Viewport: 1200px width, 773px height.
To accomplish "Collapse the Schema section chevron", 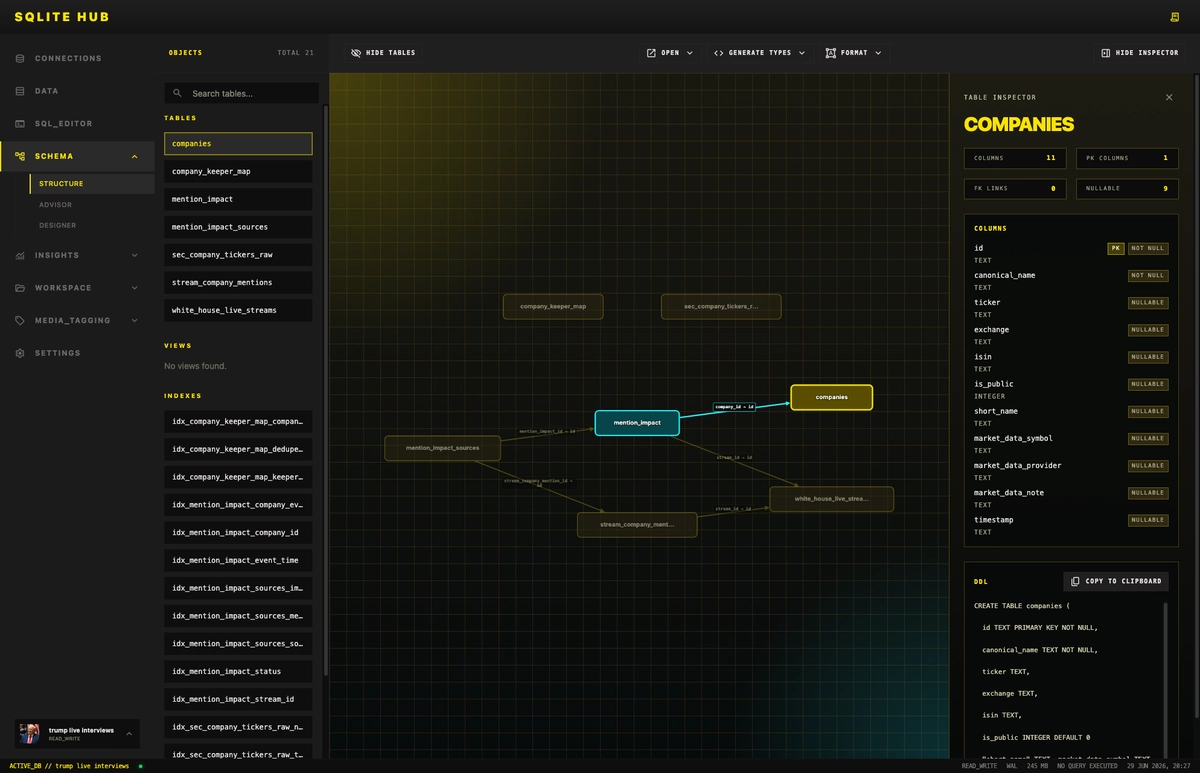I will pyautogui.click(x=135, y=156).
